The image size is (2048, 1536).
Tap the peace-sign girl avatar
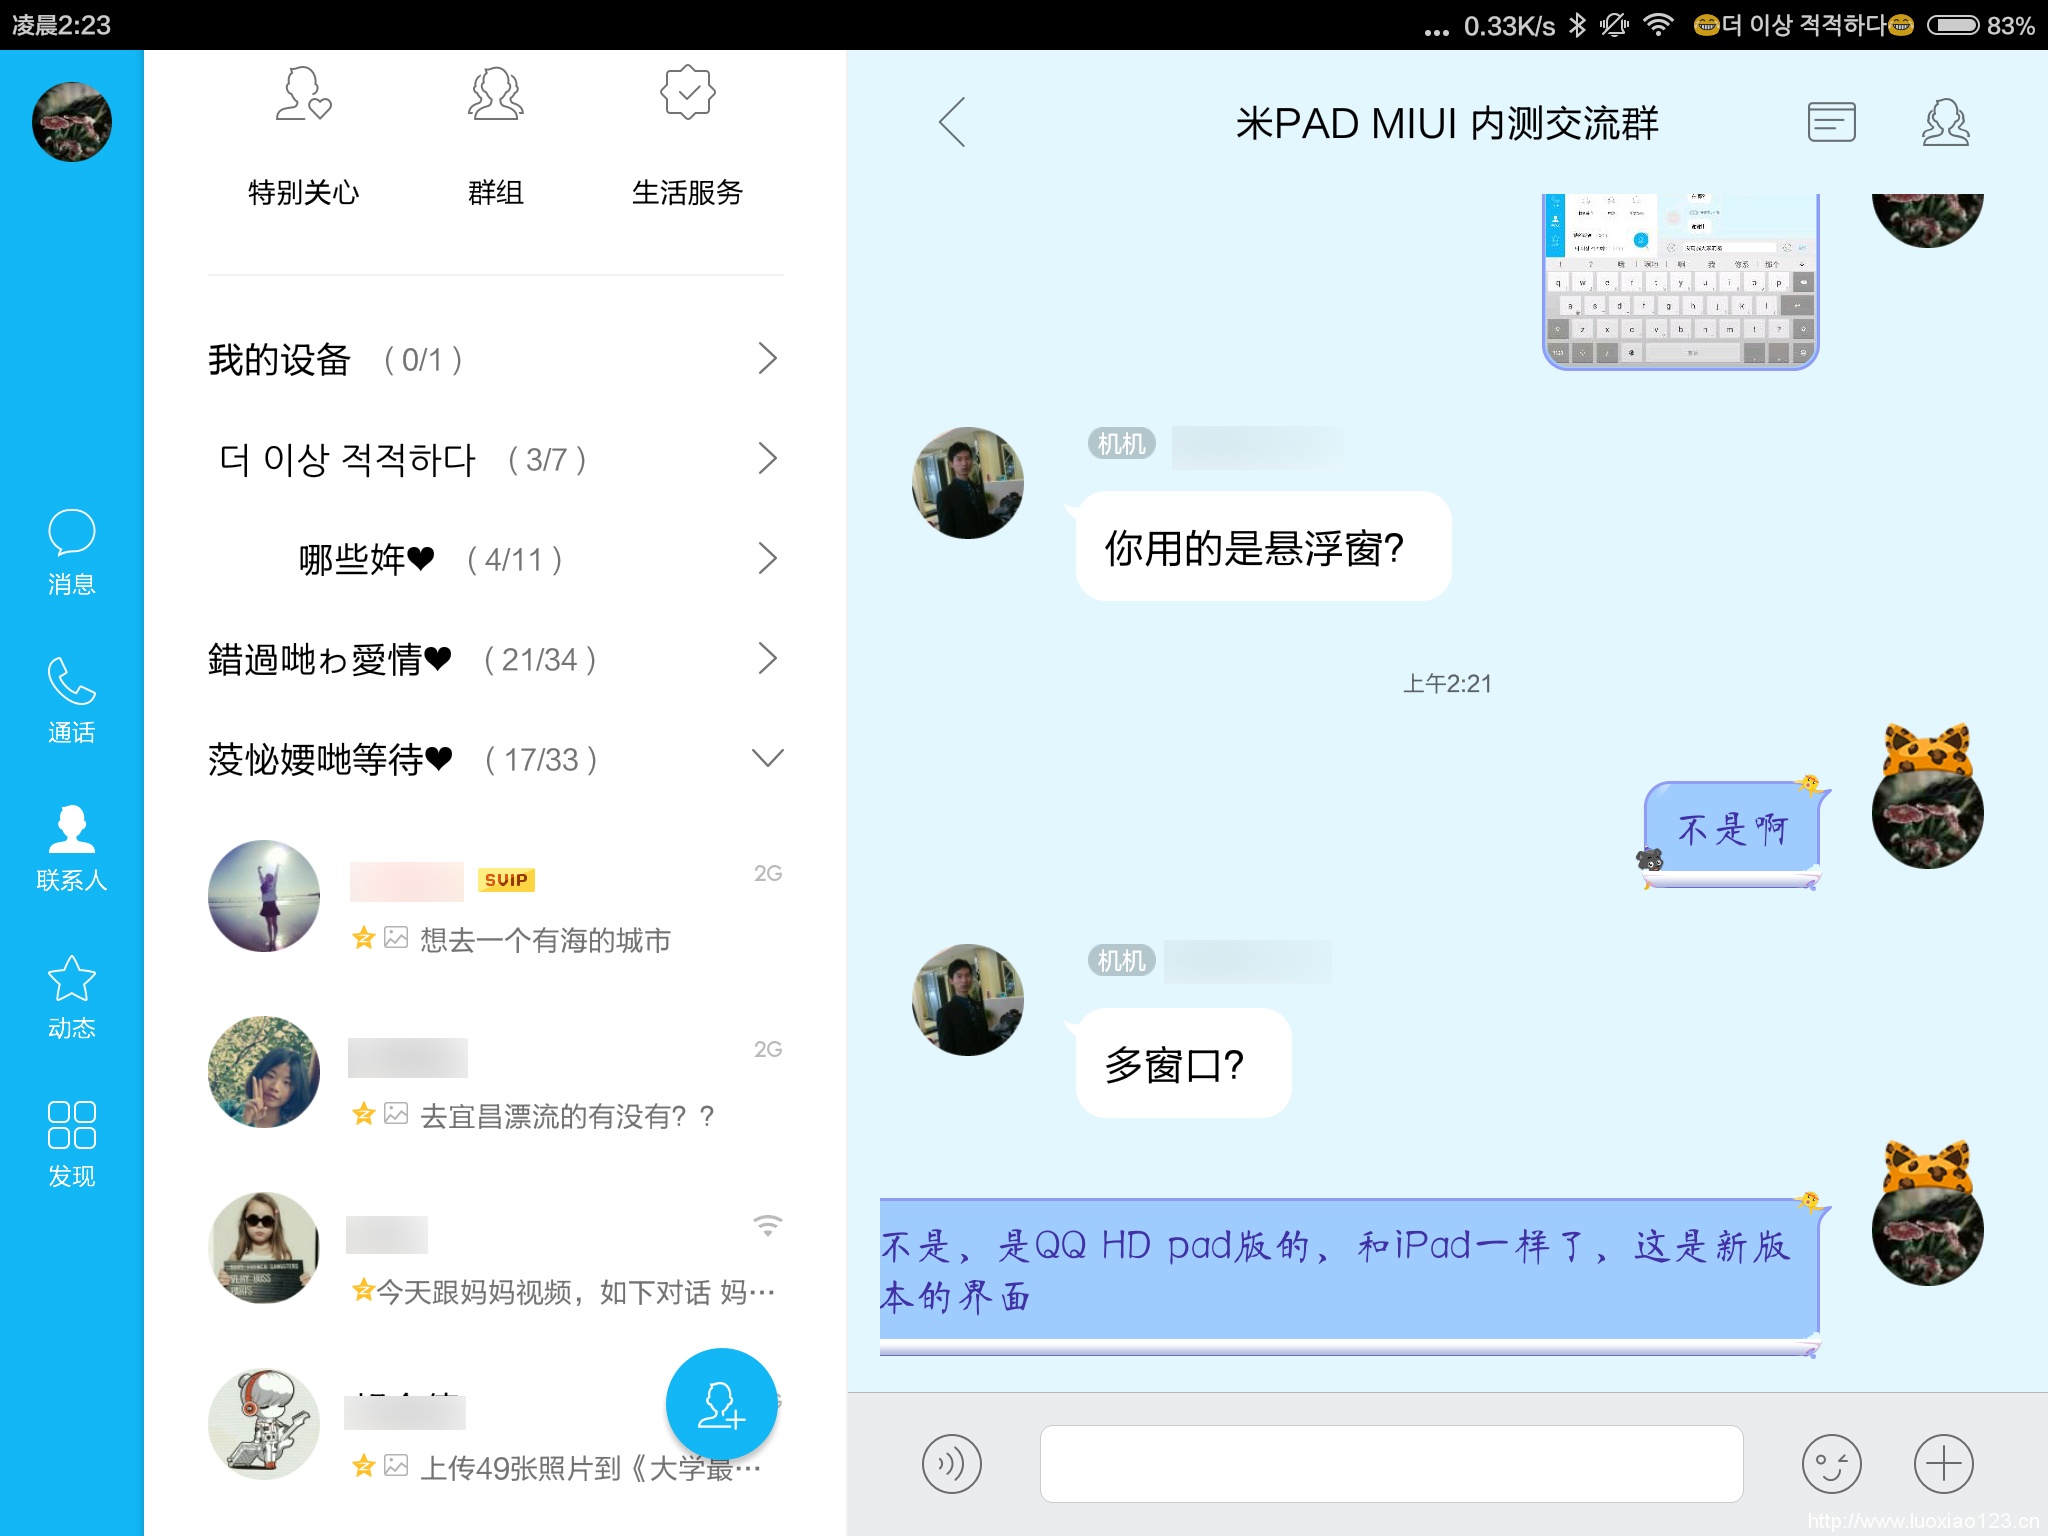click(x=264, y=1072)
